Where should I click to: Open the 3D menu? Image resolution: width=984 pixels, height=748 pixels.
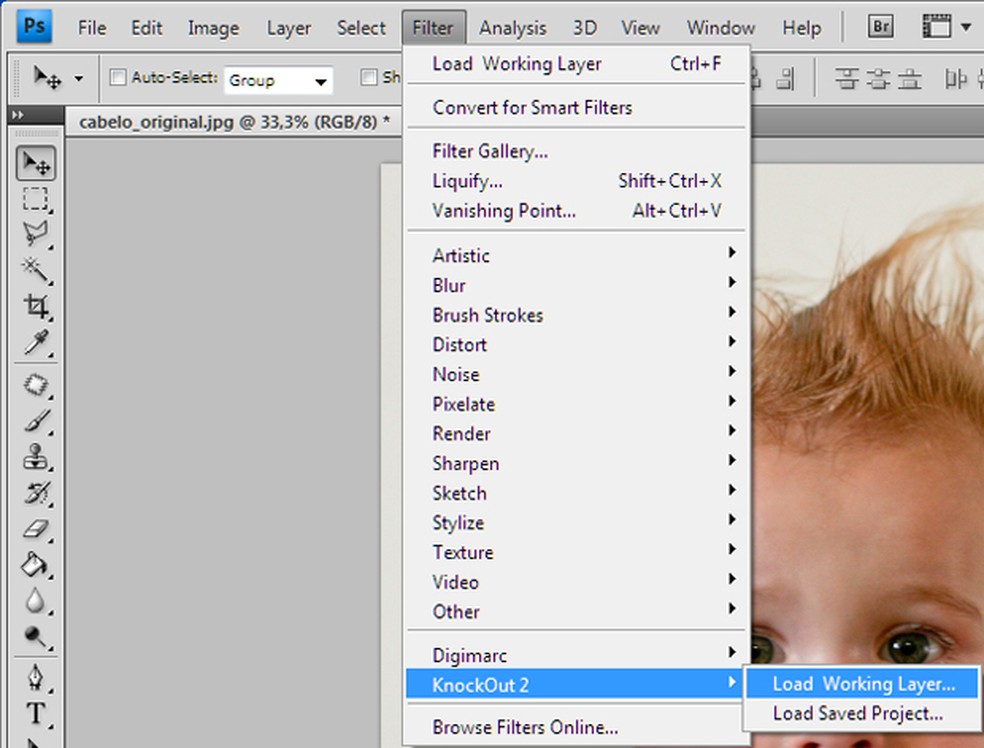click(584, 28)
